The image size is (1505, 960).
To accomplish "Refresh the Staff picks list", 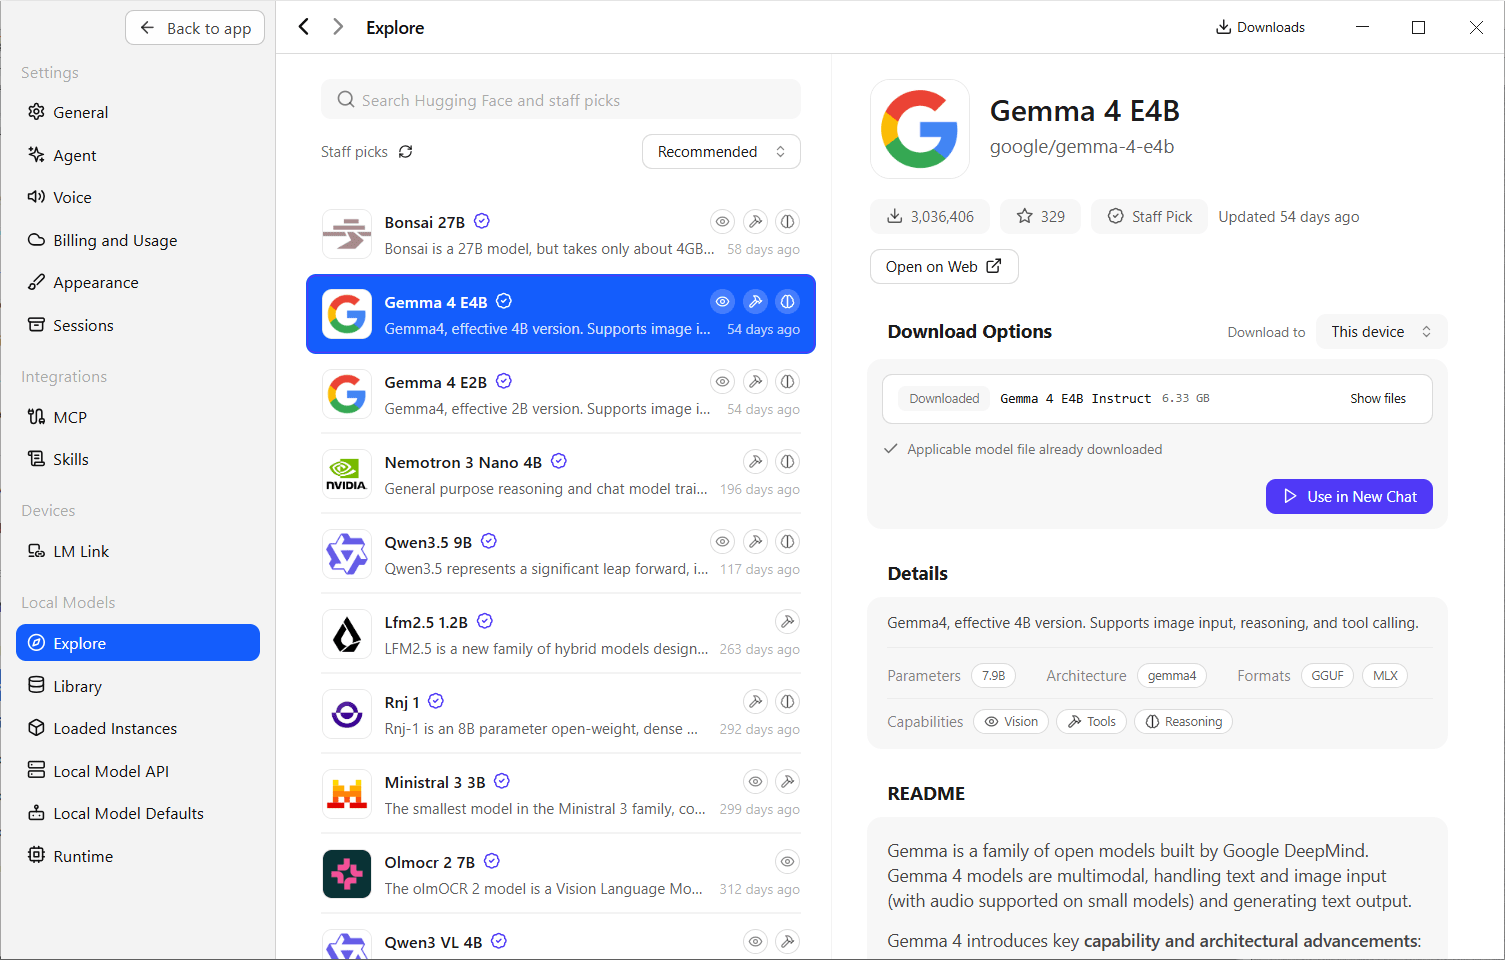I will pos(405,152).
